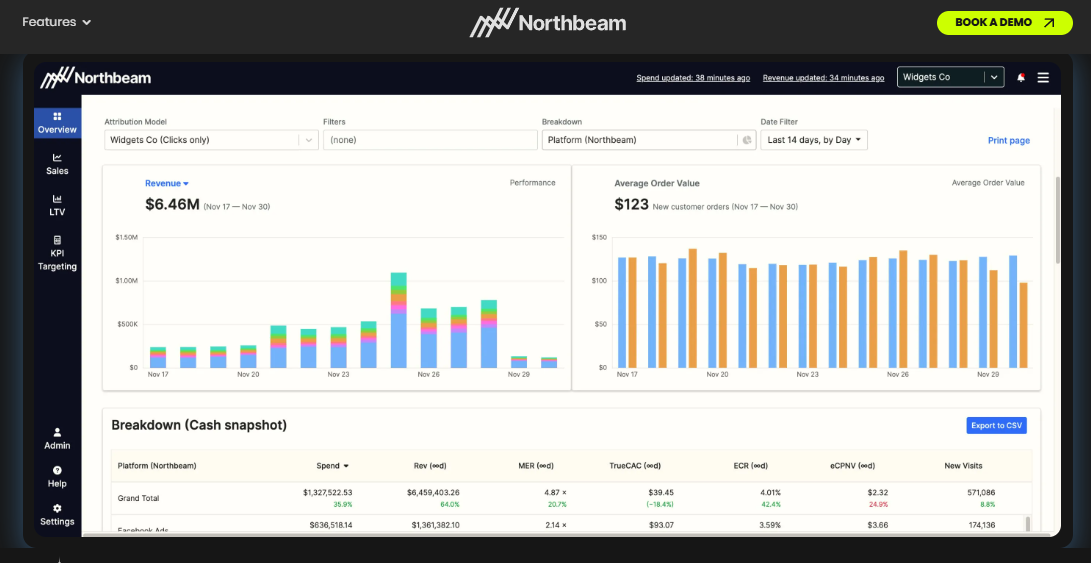Click the vertical scrollbar of the dashboard
Viewport: 1091px width, 563px height.
click(1058, 219)
